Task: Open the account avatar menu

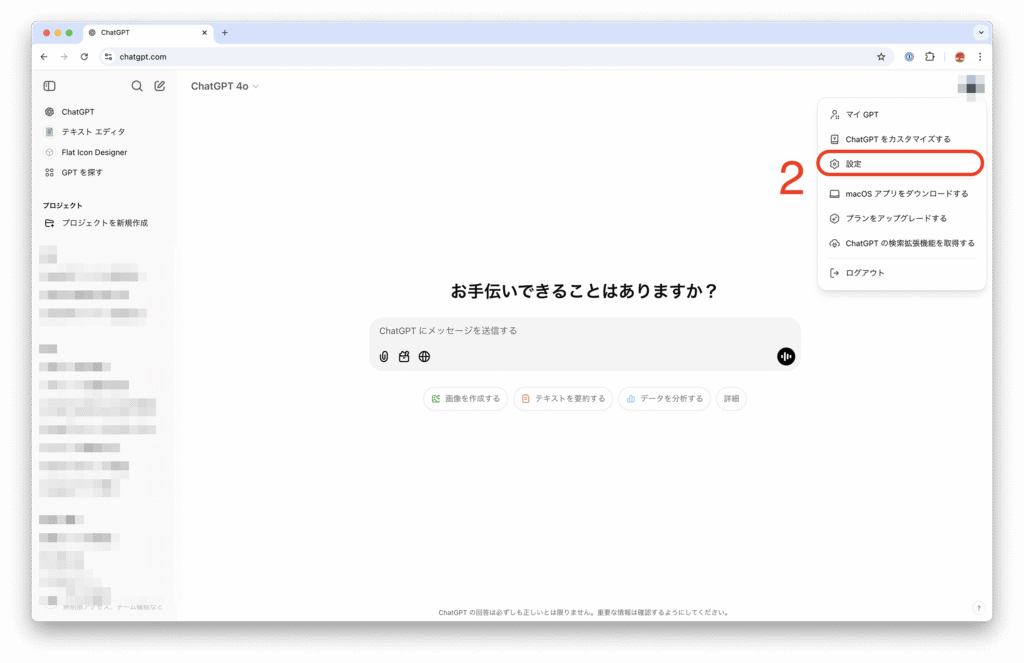Action: click(971, 86)
